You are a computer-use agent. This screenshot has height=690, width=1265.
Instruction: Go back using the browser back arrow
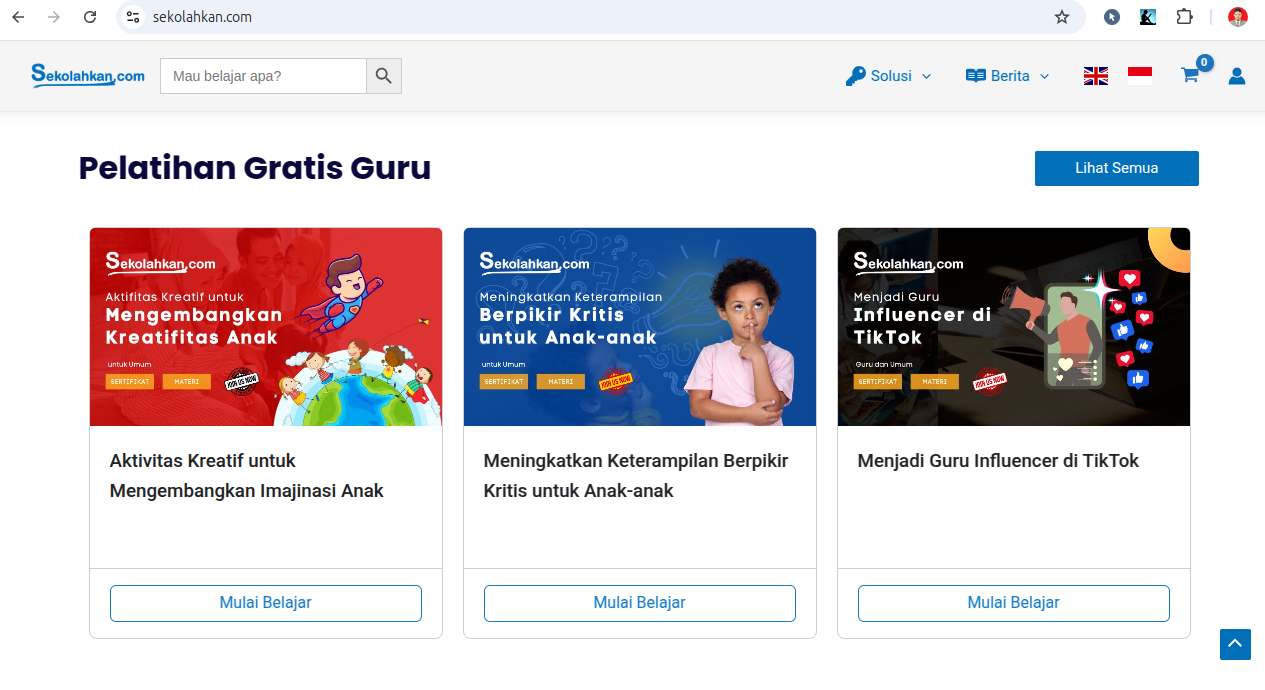(x=18, y=17)
